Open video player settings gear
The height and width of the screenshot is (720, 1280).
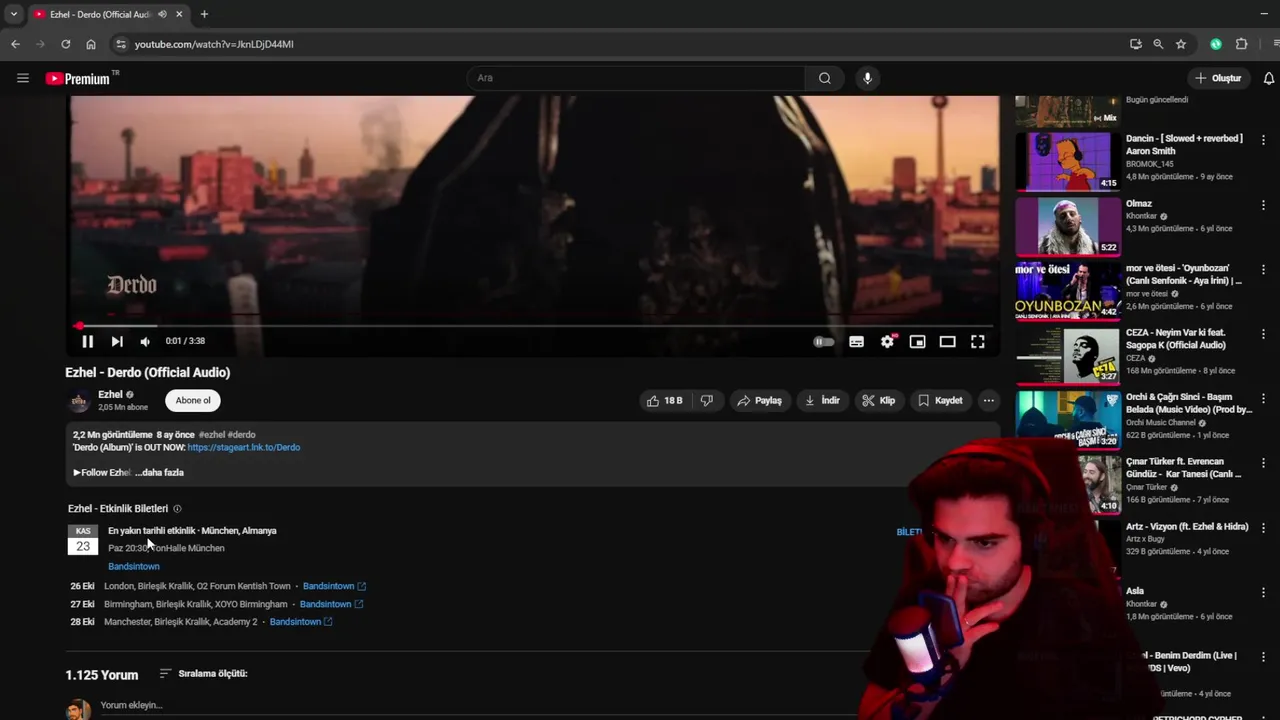887,342
